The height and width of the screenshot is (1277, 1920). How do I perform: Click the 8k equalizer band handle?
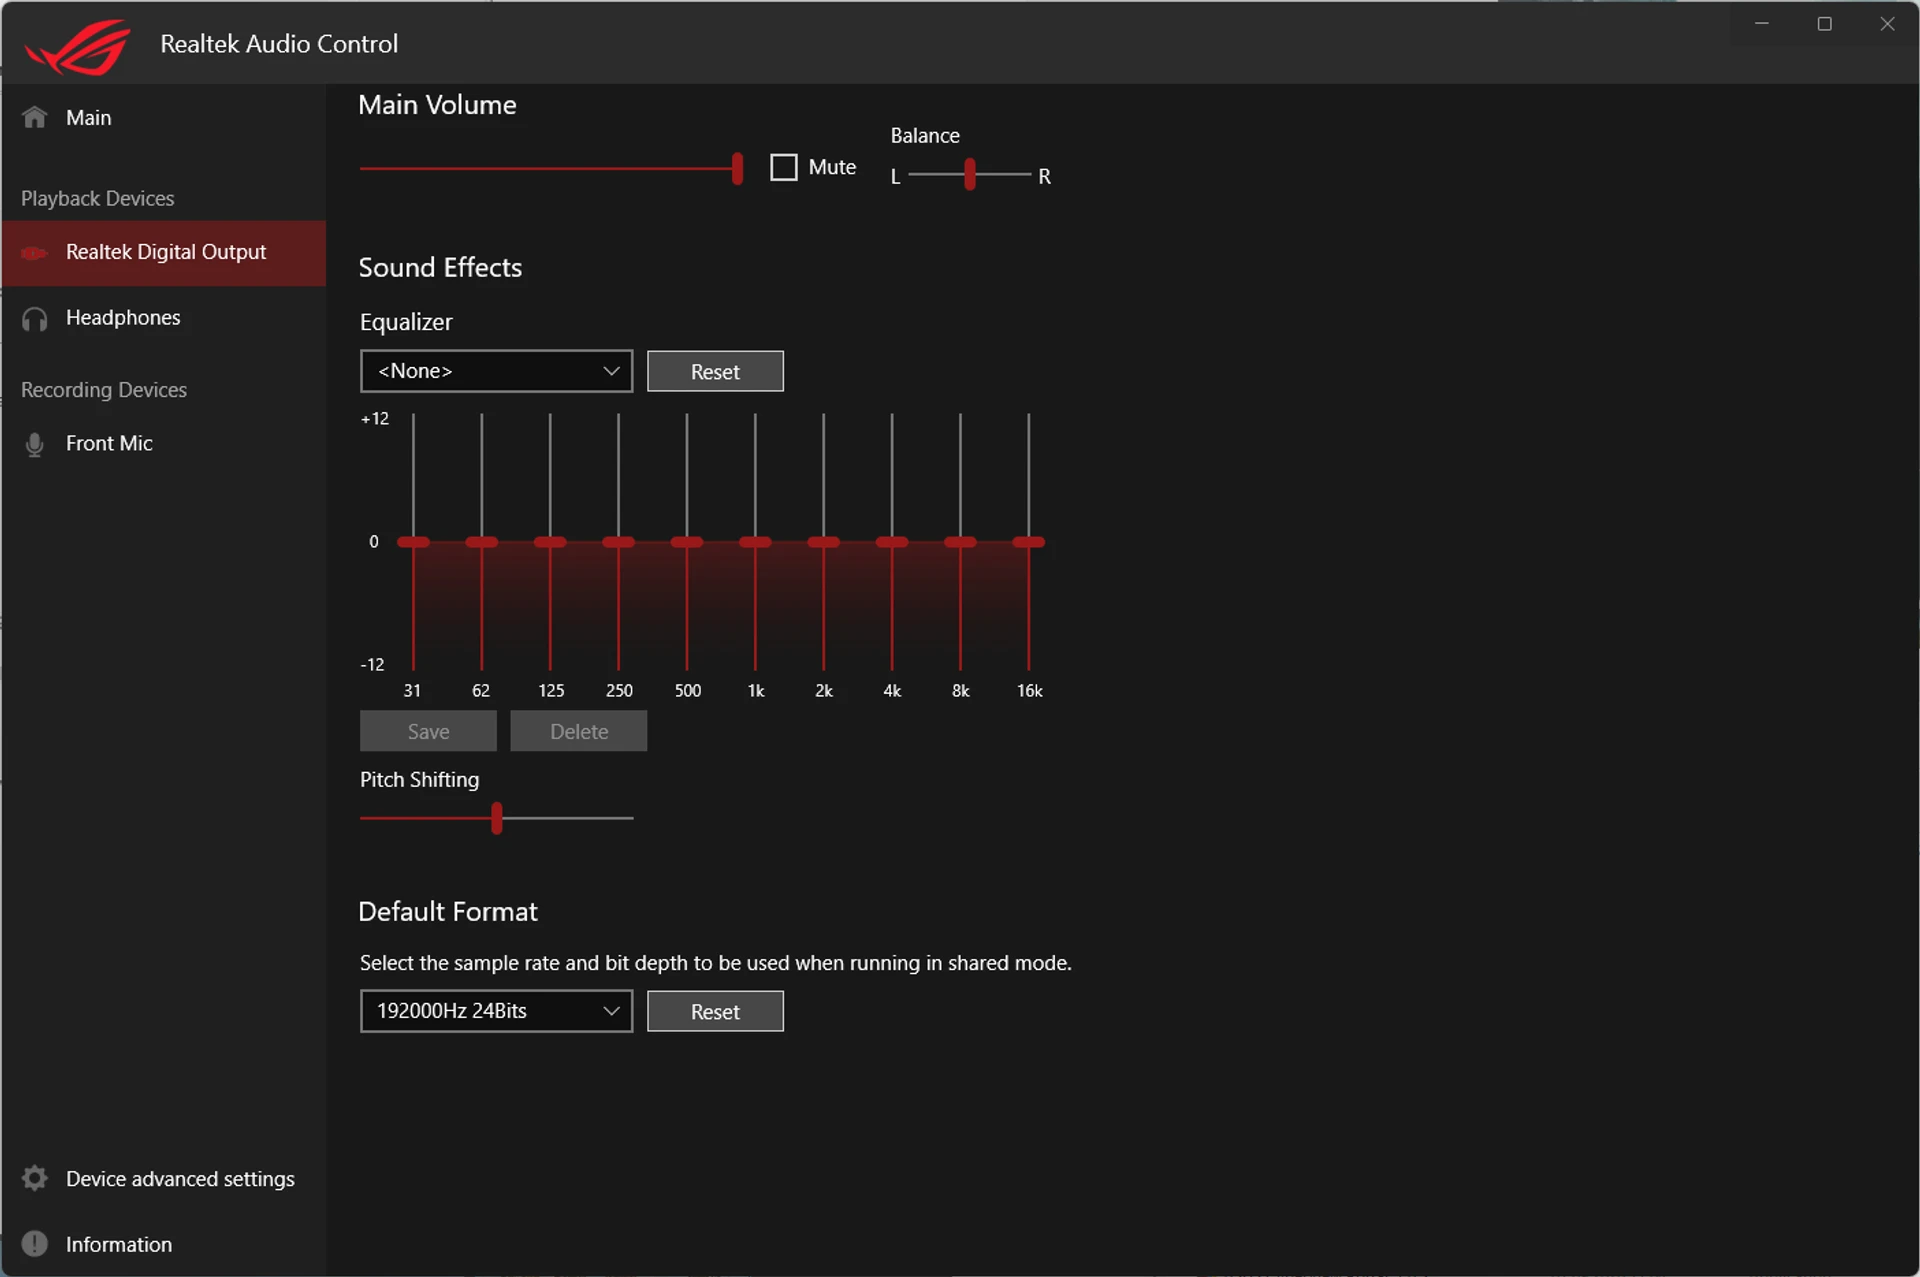click(960, 542)
